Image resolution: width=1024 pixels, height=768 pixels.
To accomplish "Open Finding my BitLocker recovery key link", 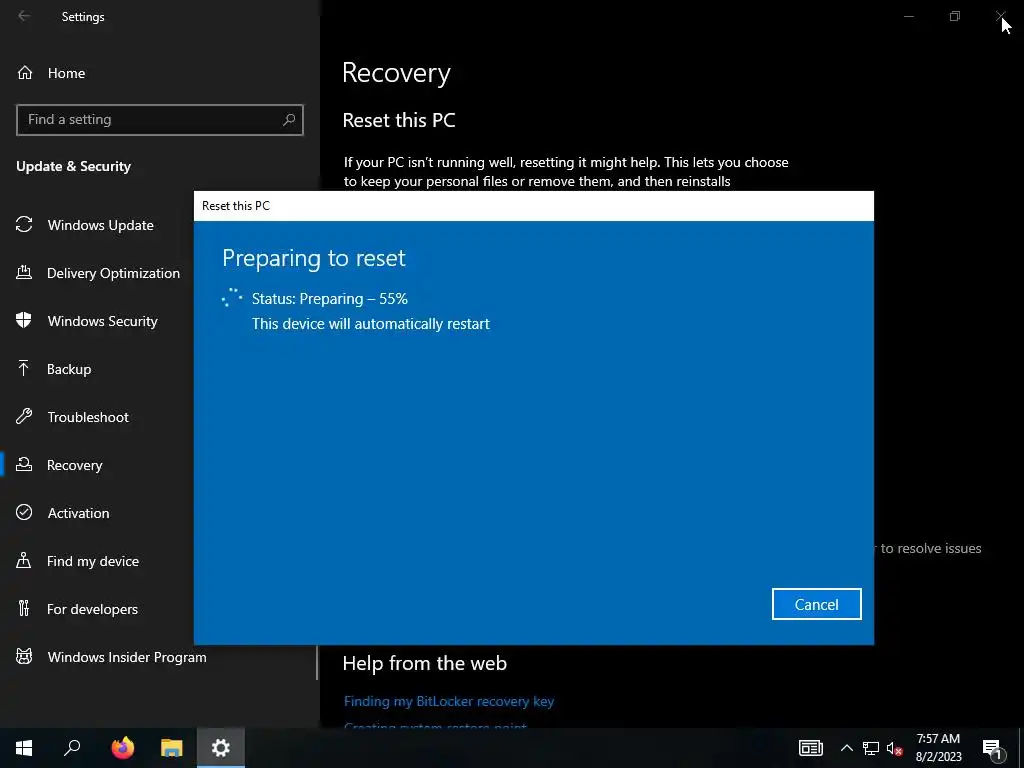I will [x=449, y=701].
